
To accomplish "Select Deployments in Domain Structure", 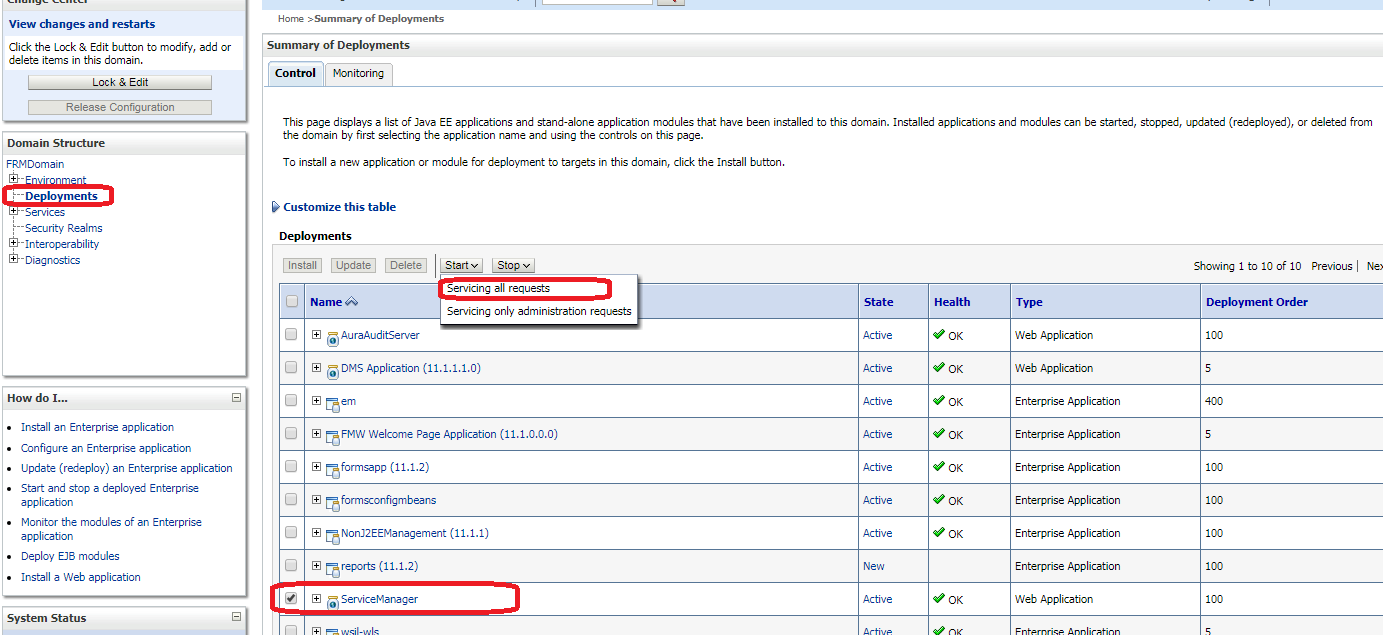I will 61,196.
